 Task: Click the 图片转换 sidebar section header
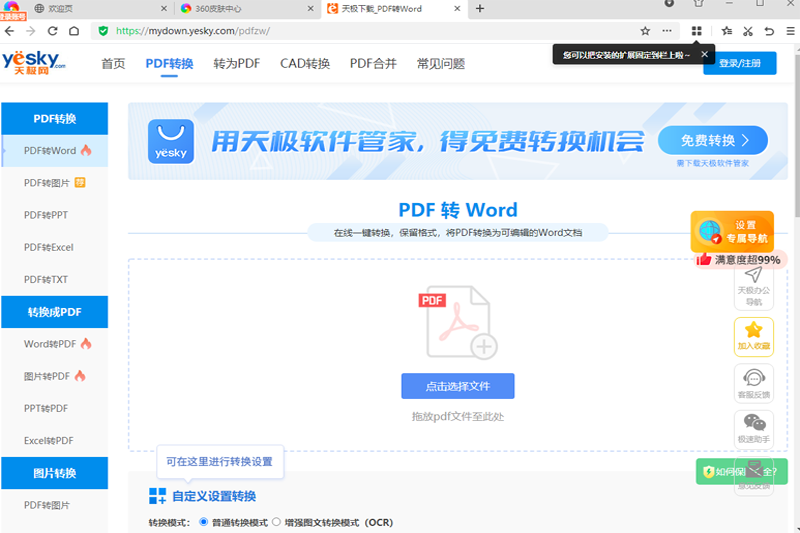[x=55, y=473]
